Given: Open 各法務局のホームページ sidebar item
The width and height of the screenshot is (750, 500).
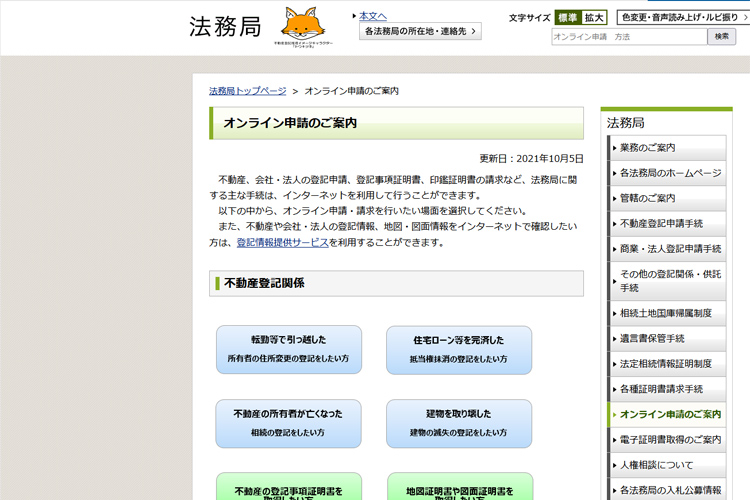Looking at the screenshot, I should click(667, 173).
